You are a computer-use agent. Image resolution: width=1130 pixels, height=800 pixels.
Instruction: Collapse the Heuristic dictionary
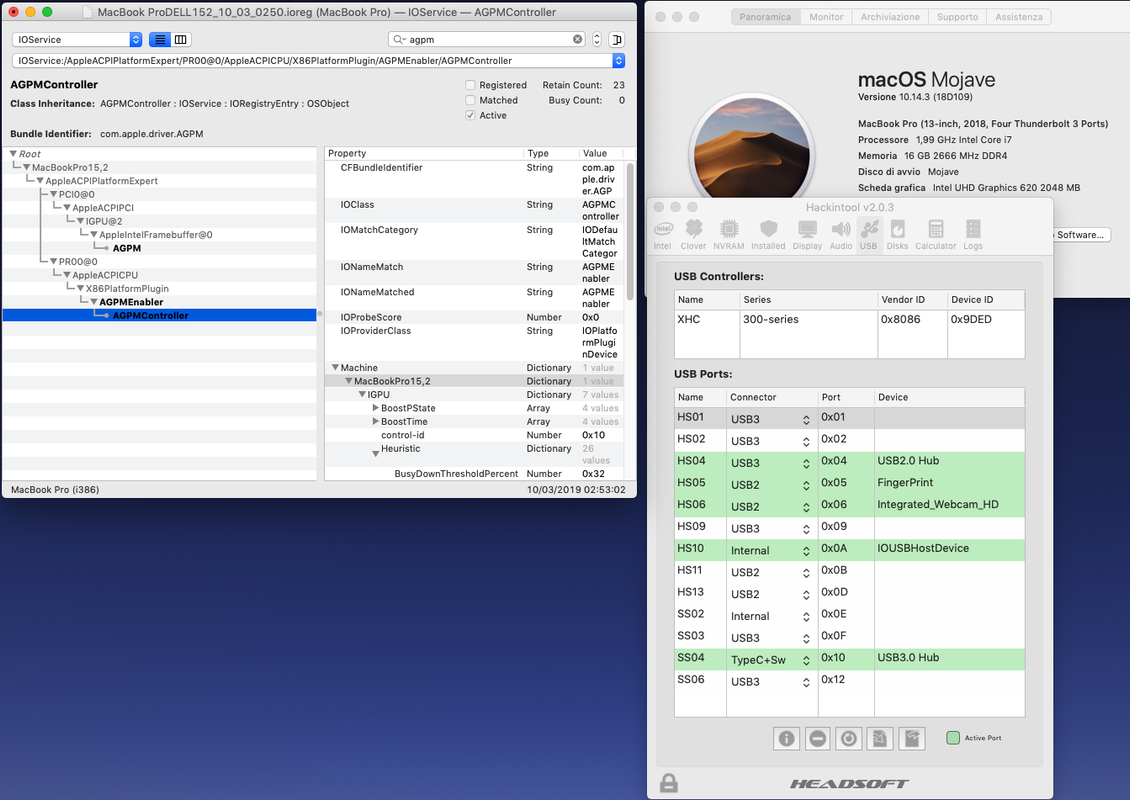coord(375,453)
